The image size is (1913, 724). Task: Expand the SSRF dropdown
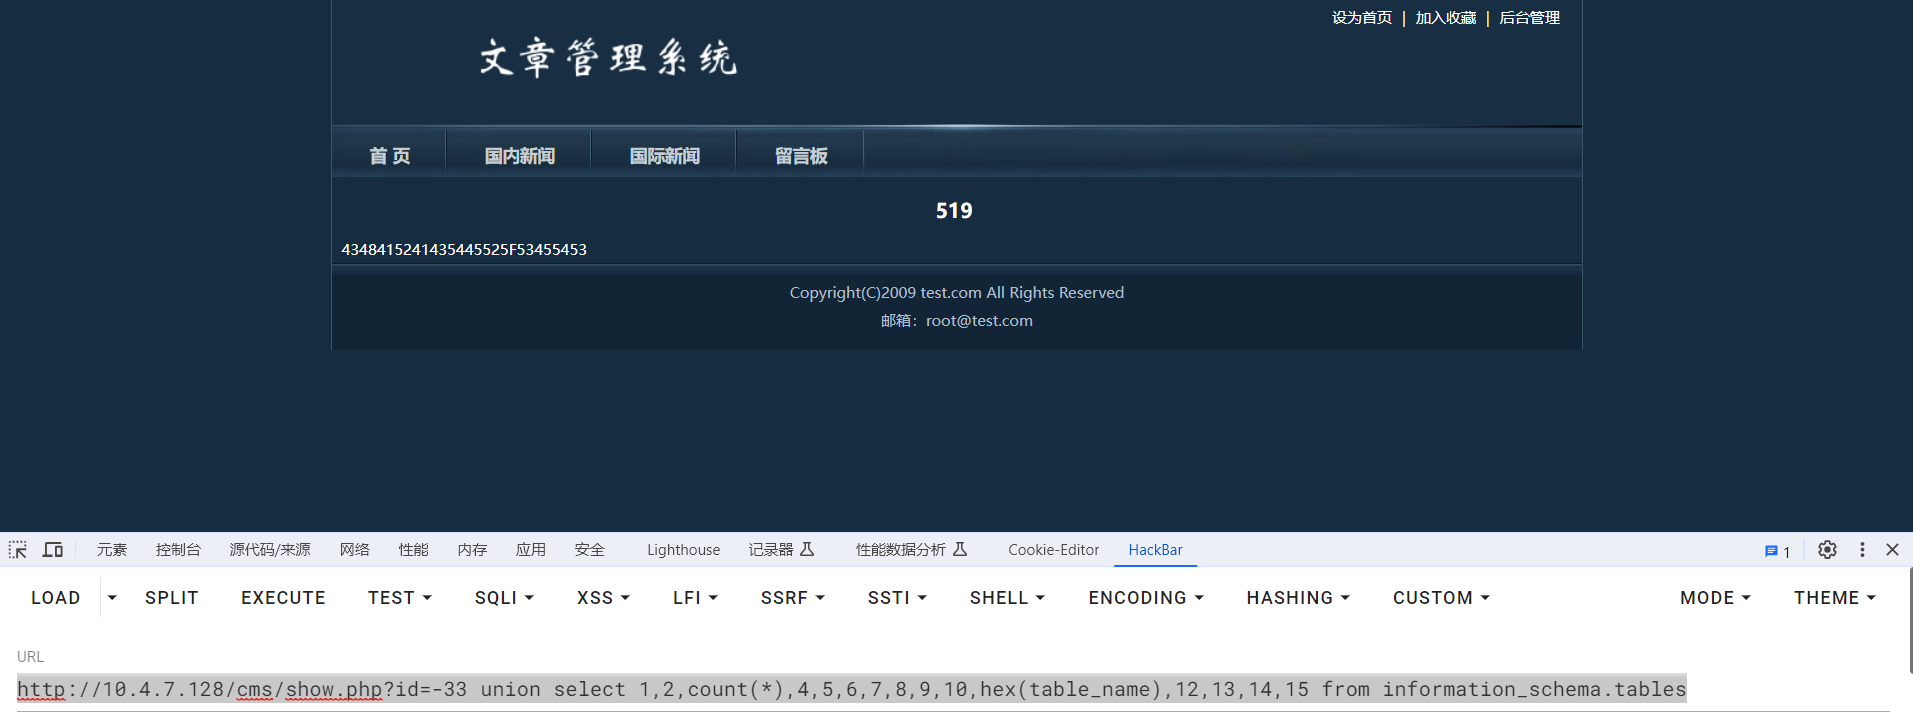click(793, 598)
